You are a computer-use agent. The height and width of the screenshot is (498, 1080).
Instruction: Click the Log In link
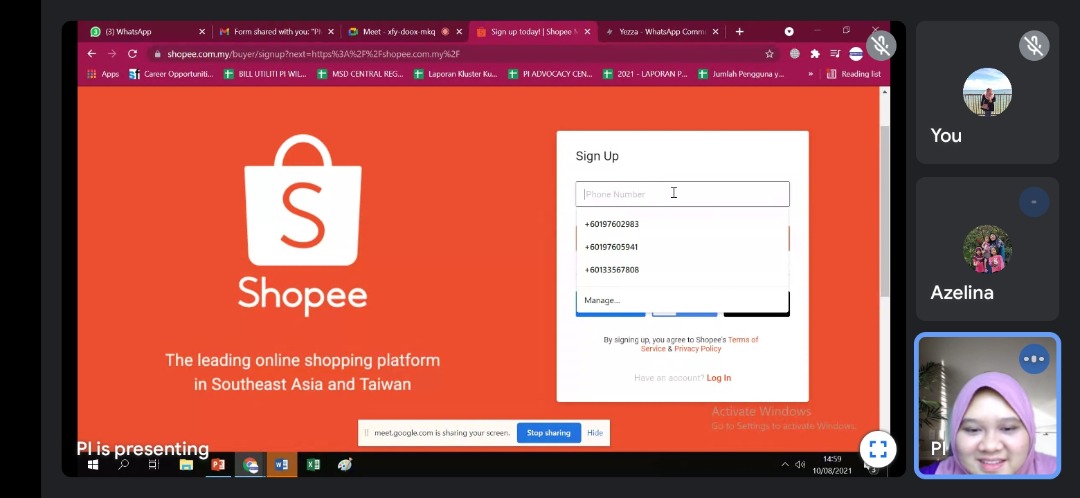(718, 377)
